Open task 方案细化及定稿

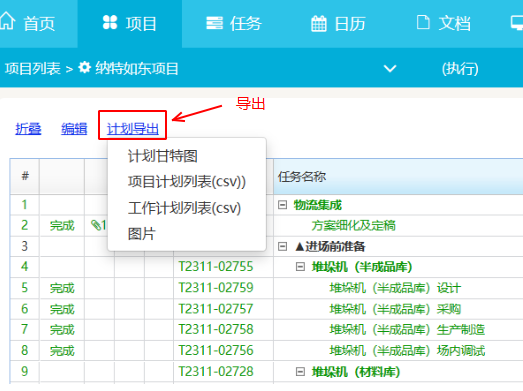(x=354, y=226)
